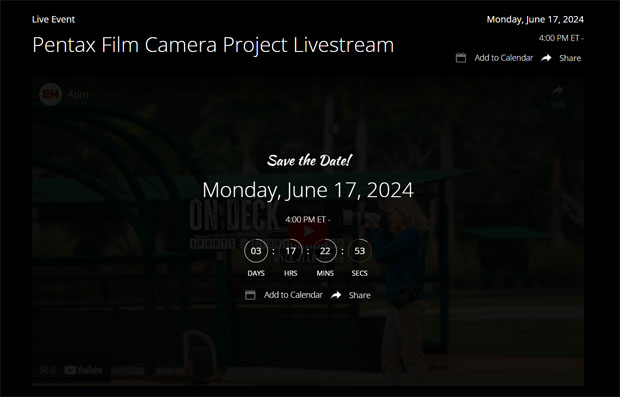This screenshot has width=620, height=397.
Task: Click the header share arrow icon
Action: [x=546, y=58]
